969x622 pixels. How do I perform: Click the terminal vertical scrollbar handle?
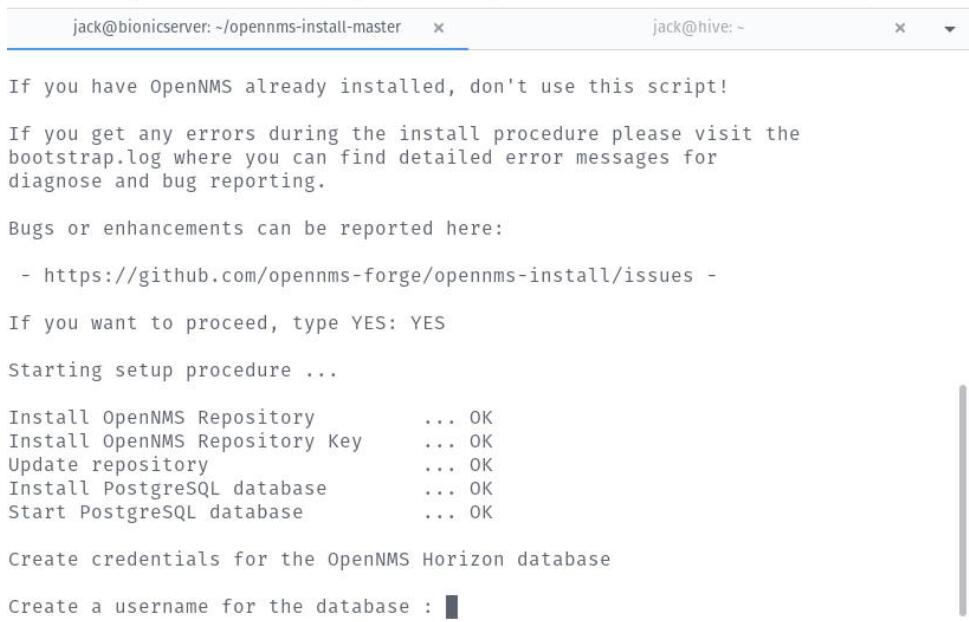(962, 501)
